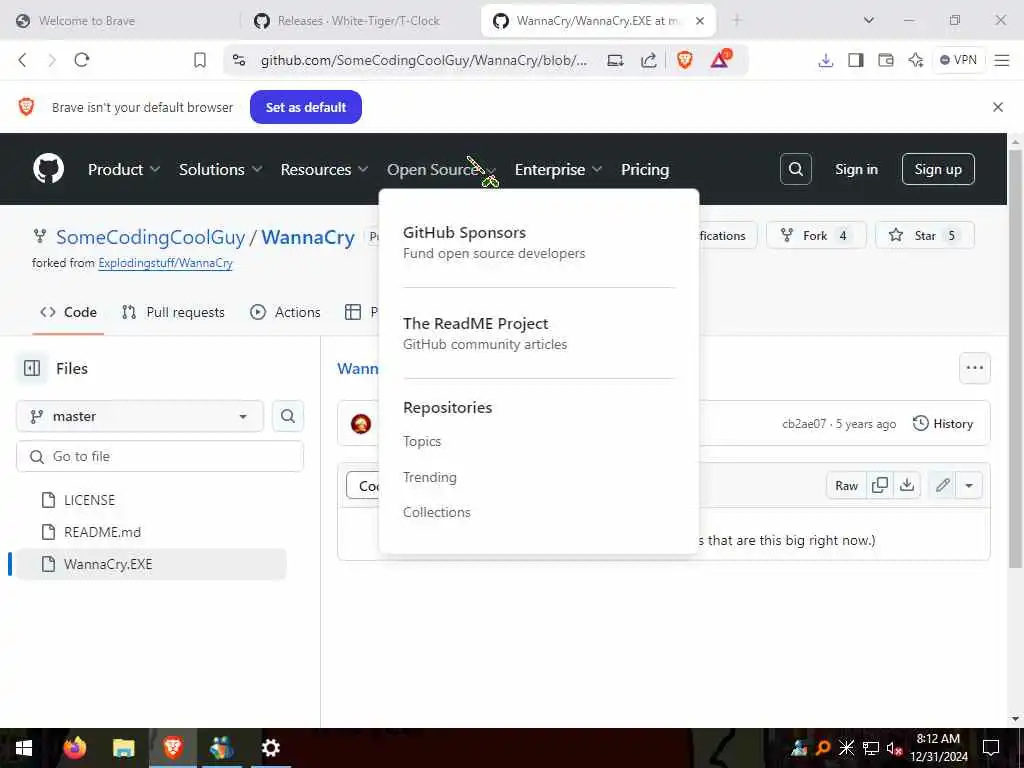
Task: Download raw file icon
Action: tap(907, 485)
